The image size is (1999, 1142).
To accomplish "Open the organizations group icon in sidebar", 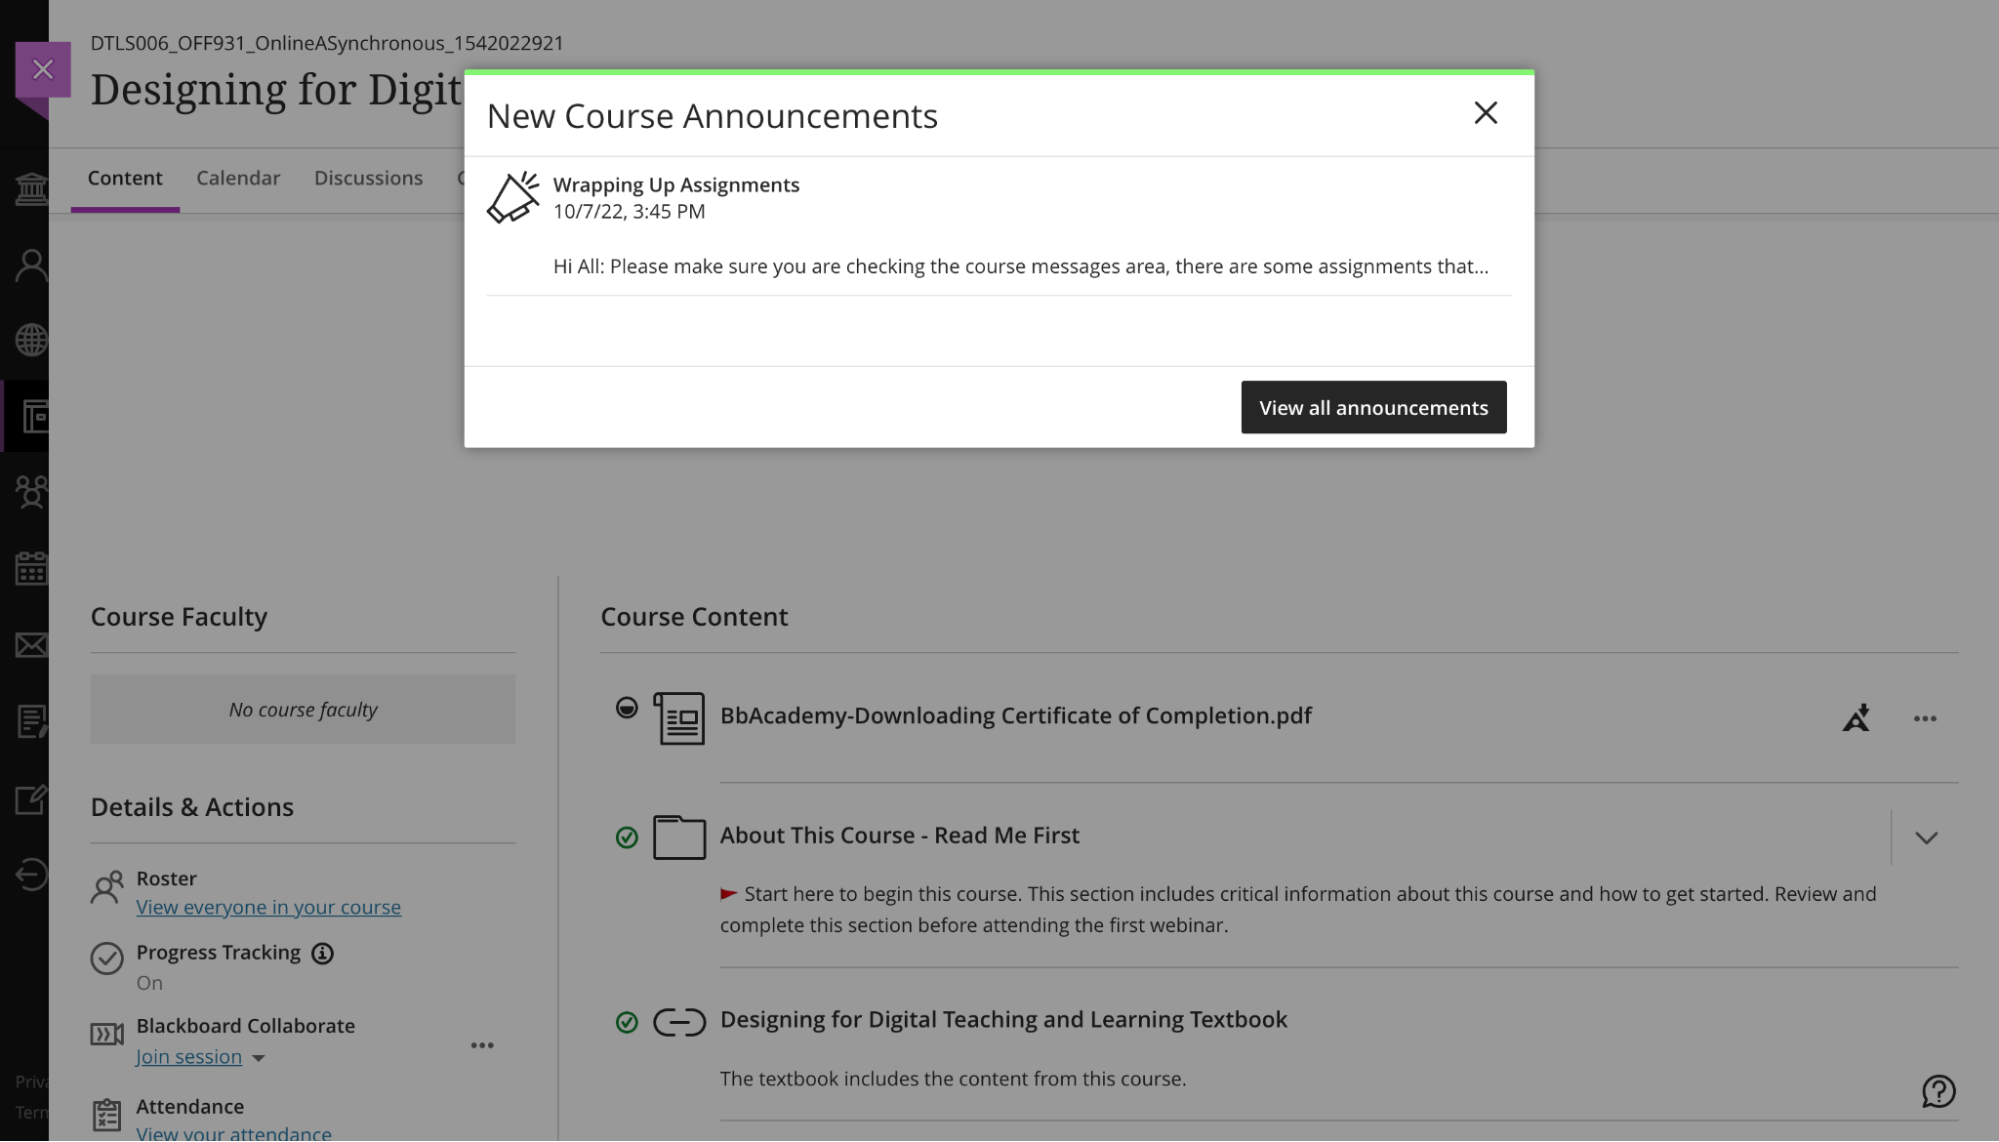I will tap(31, 492).
